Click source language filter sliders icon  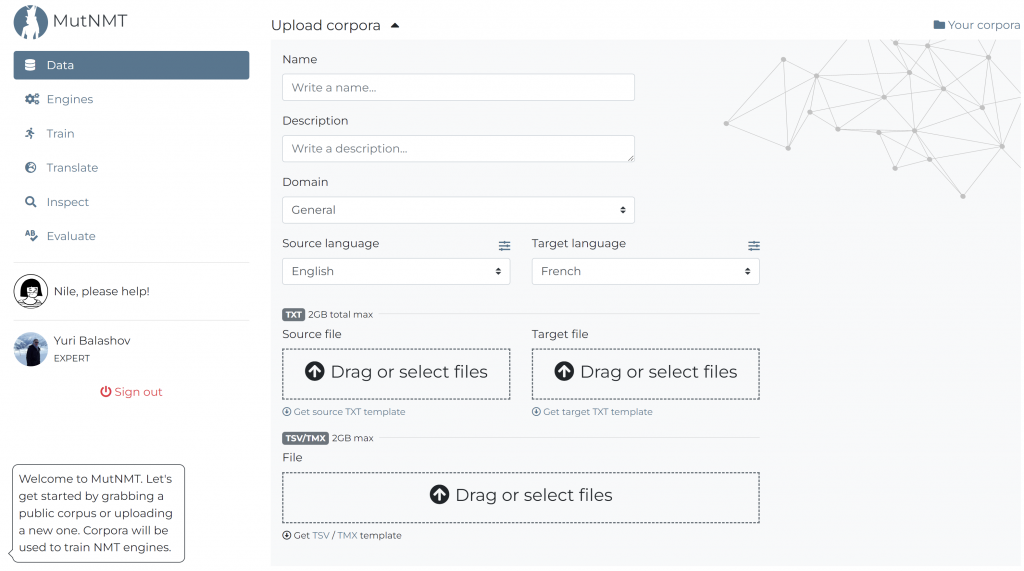pos(504,245)
